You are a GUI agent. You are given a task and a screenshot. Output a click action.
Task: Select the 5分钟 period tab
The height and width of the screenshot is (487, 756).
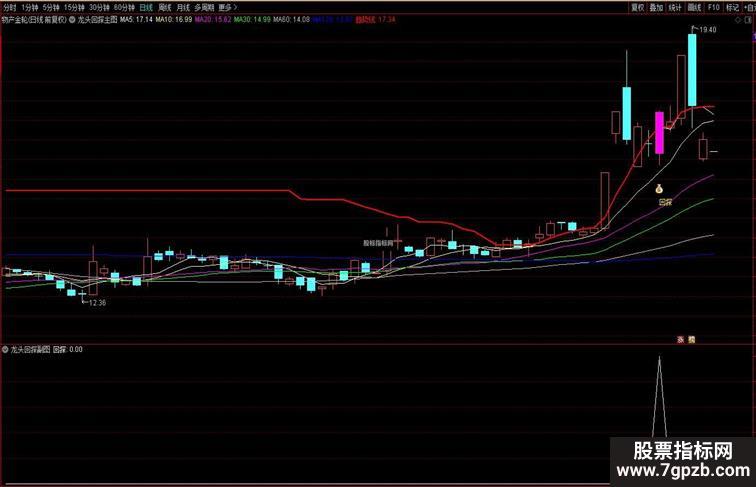tap(51, 8)
